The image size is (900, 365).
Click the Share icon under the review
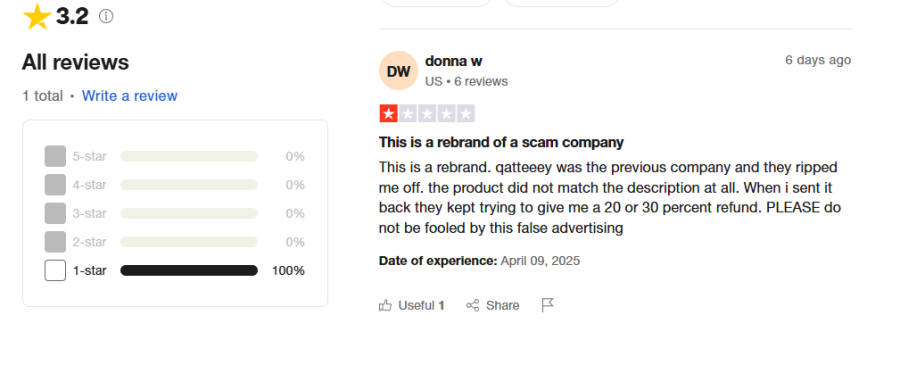pyautogui.click(x=472, y=305)
